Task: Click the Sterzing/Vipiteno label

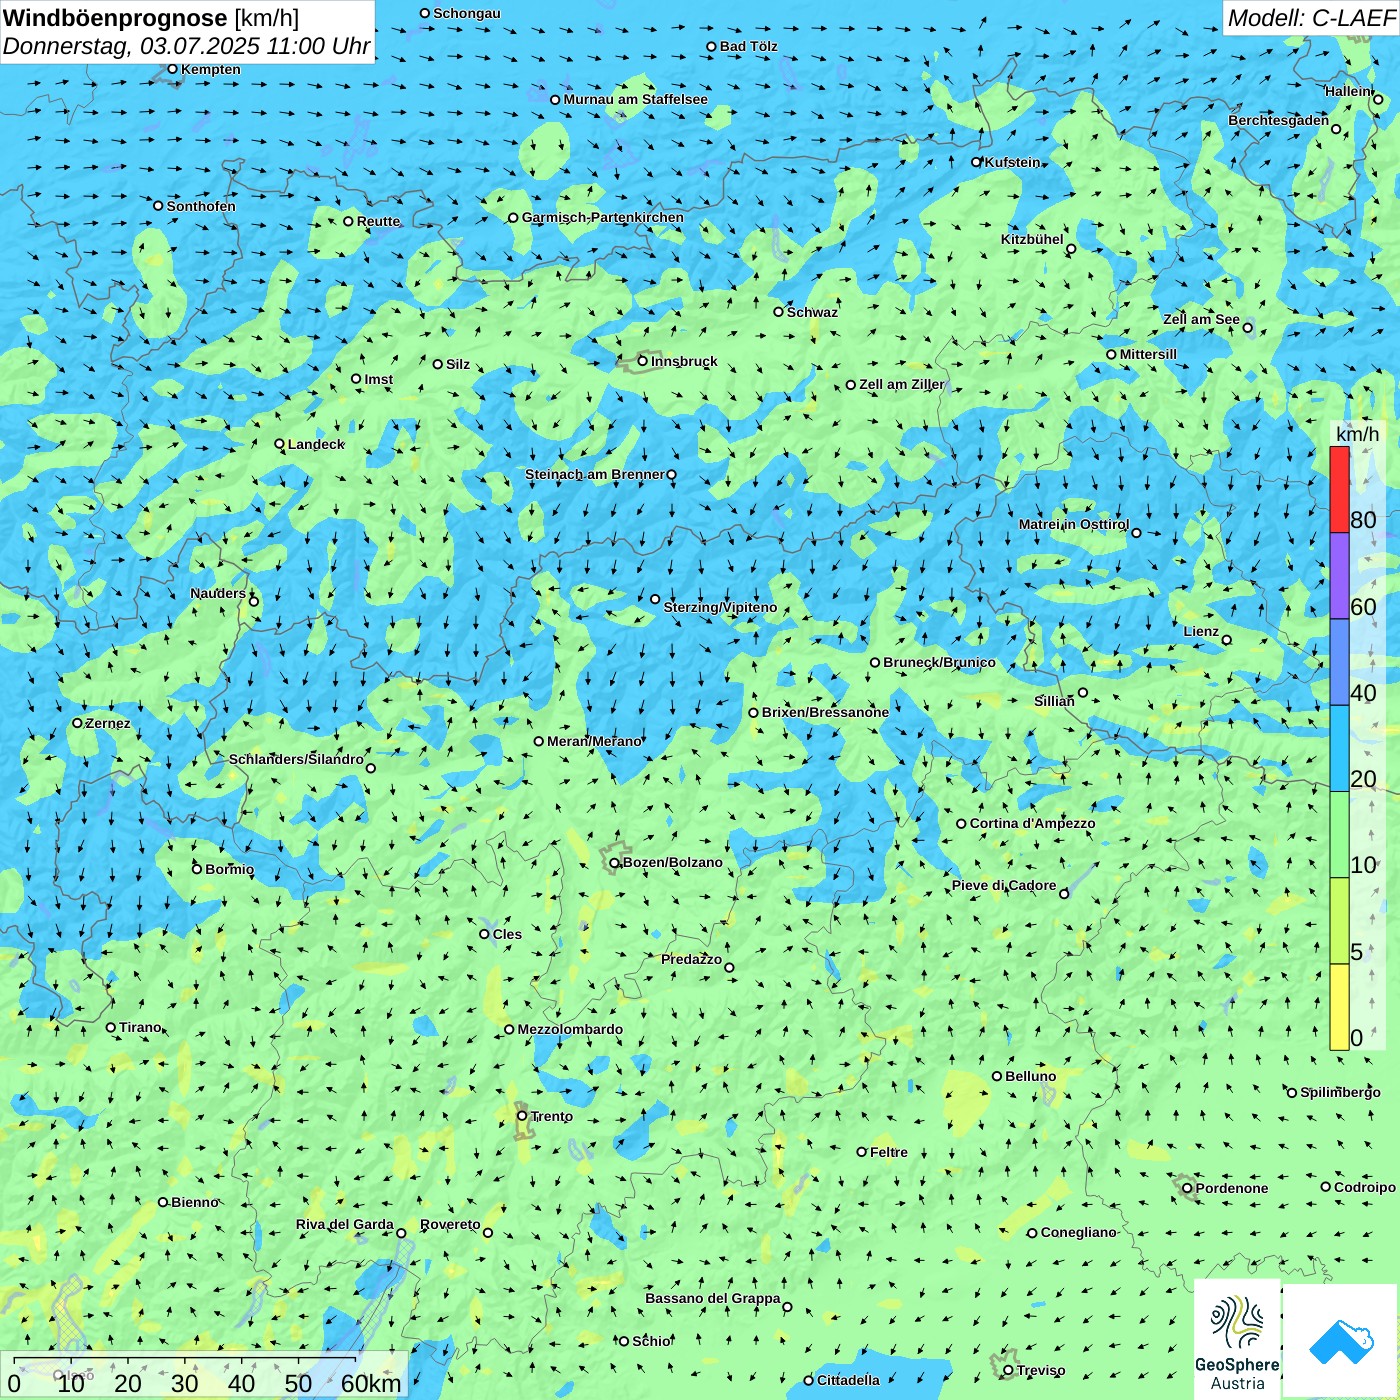Action: click(x=720, y=607)
